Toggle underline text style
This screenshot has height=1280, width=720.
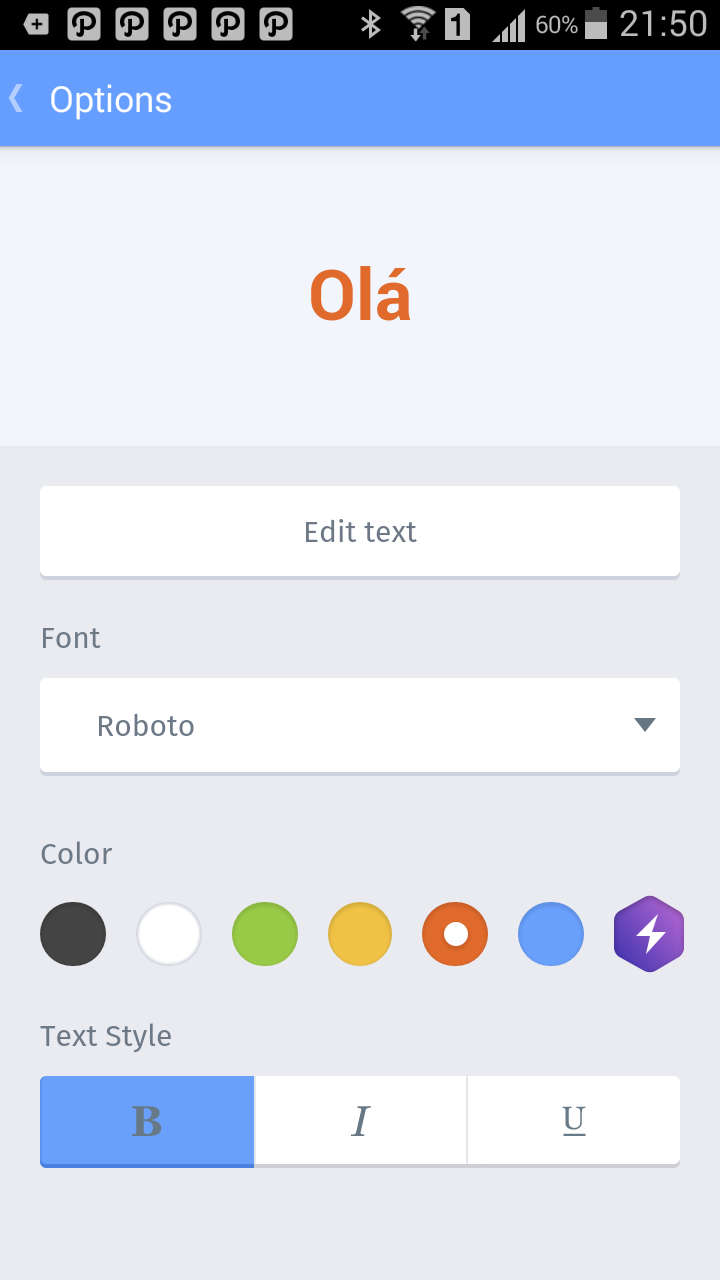pyautogui.click(x=574, y=1121)
